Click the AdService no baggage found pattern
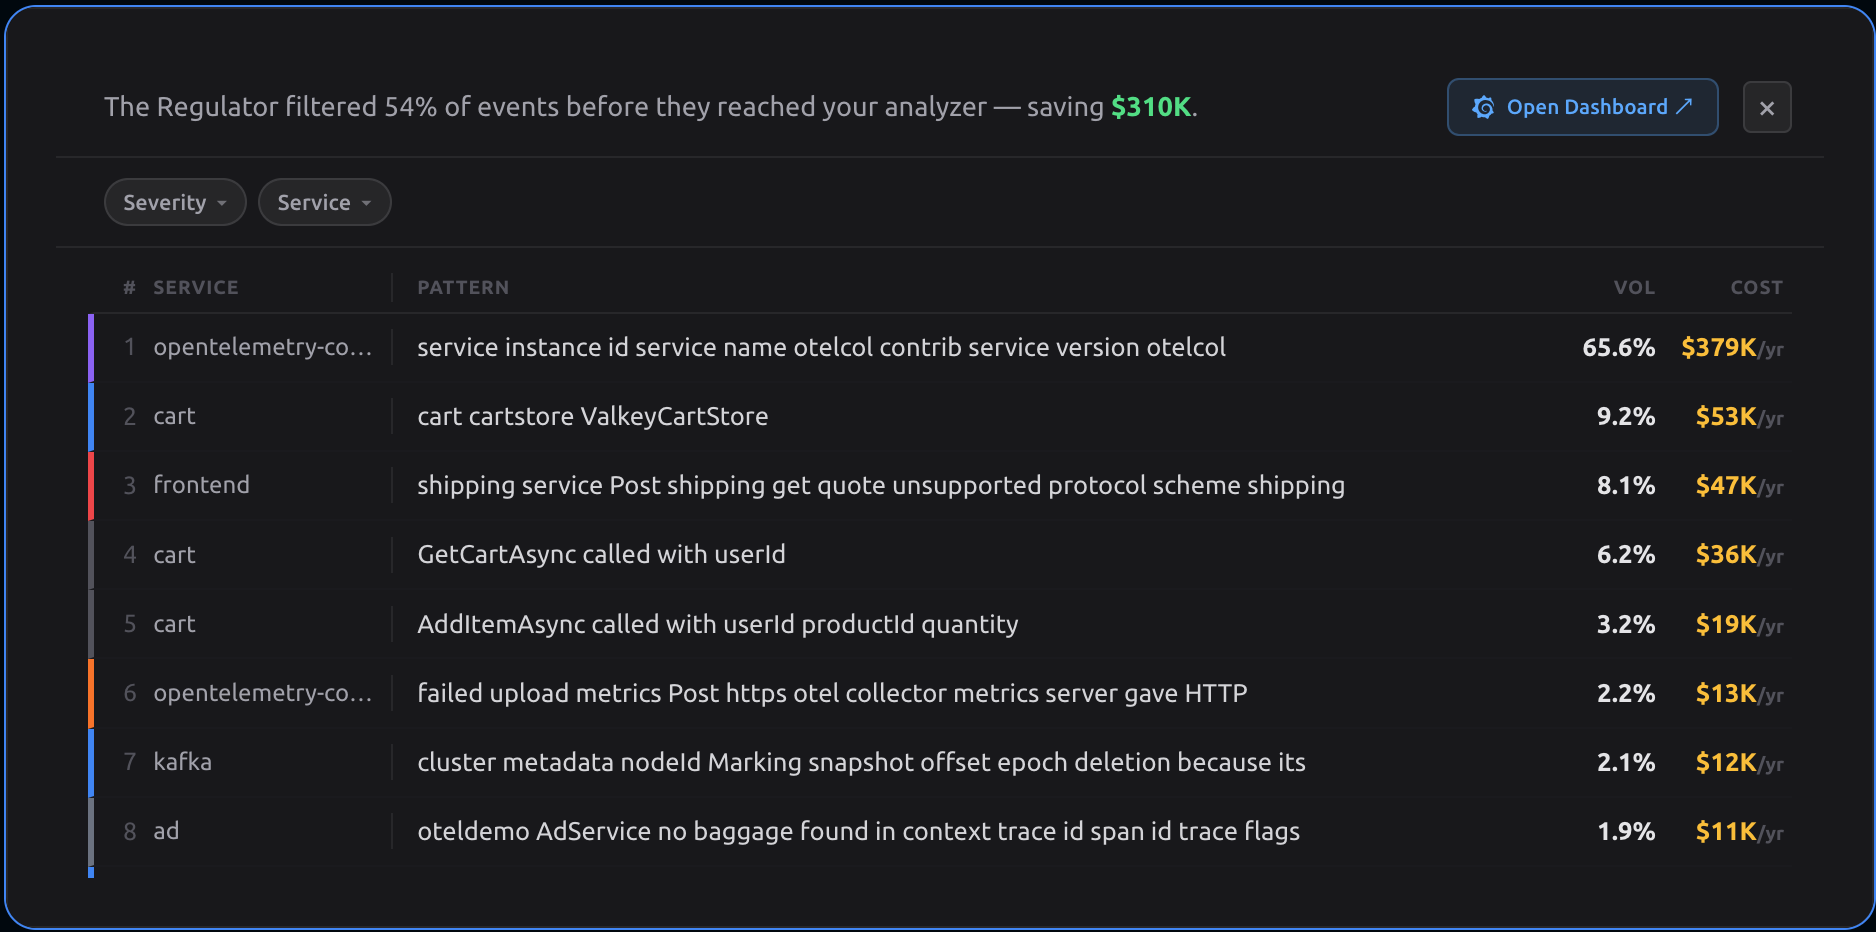Image resolution: width=1876 pixels, height=932 pixels. click(858, 832)
